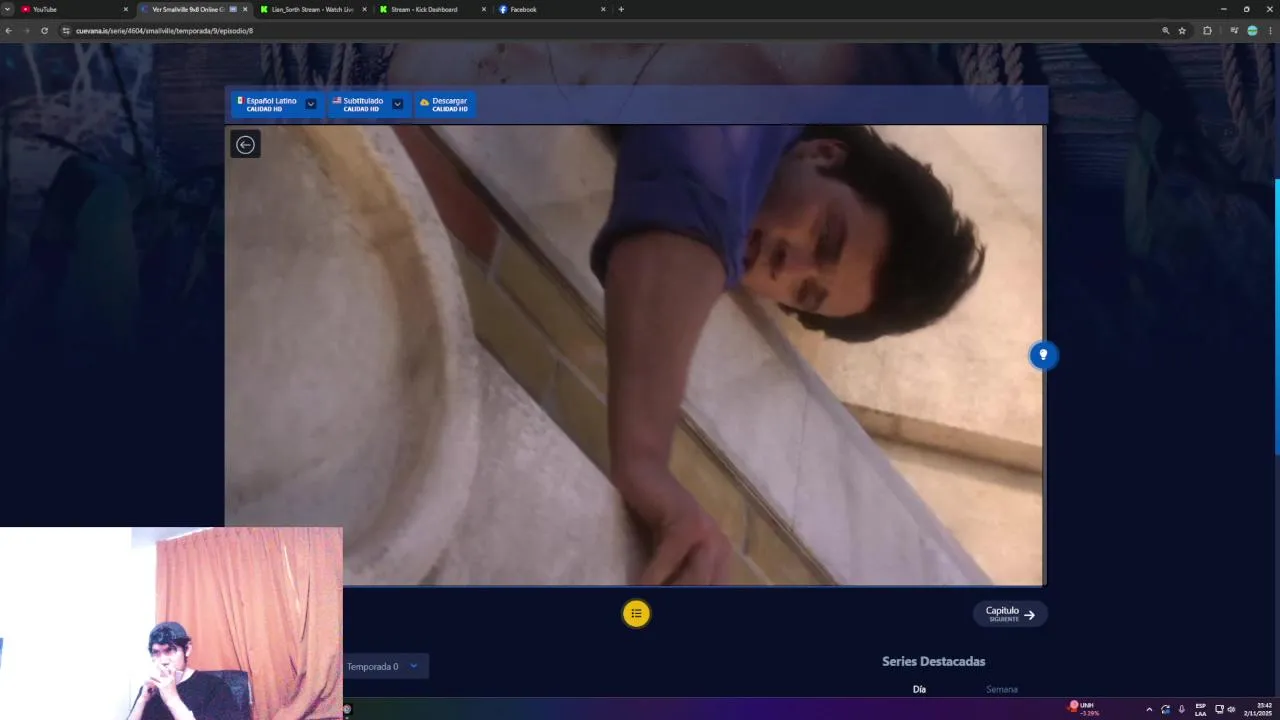The height and width of the screenshot is (720, 1280).
Task: Click the media indicator on Smallville tab
Action: tap(233, 9)
